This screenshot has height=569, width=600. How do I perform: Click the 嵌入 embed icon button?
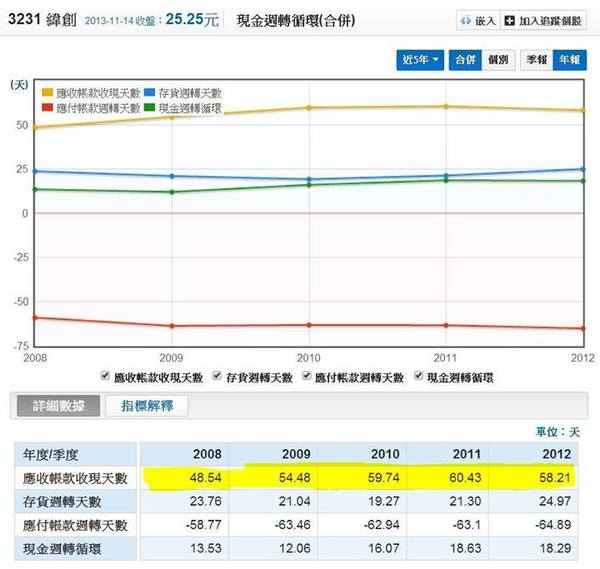pyautogui.click(x=464, y=20)
